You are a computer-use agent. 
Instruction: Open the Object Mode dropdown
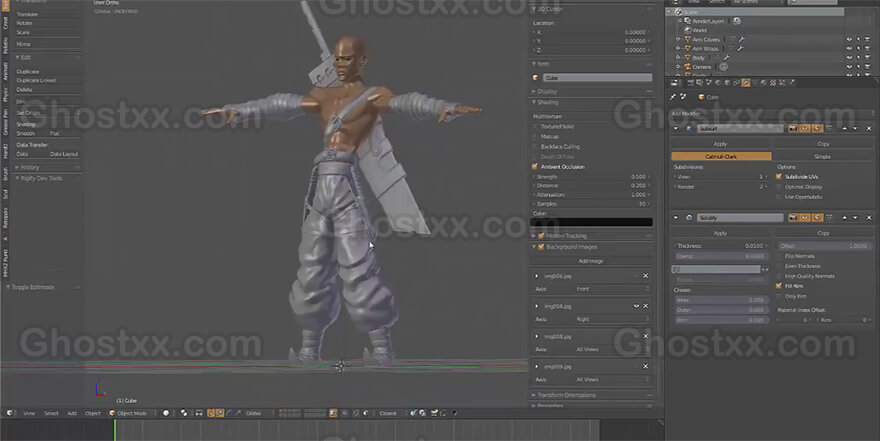134,413
